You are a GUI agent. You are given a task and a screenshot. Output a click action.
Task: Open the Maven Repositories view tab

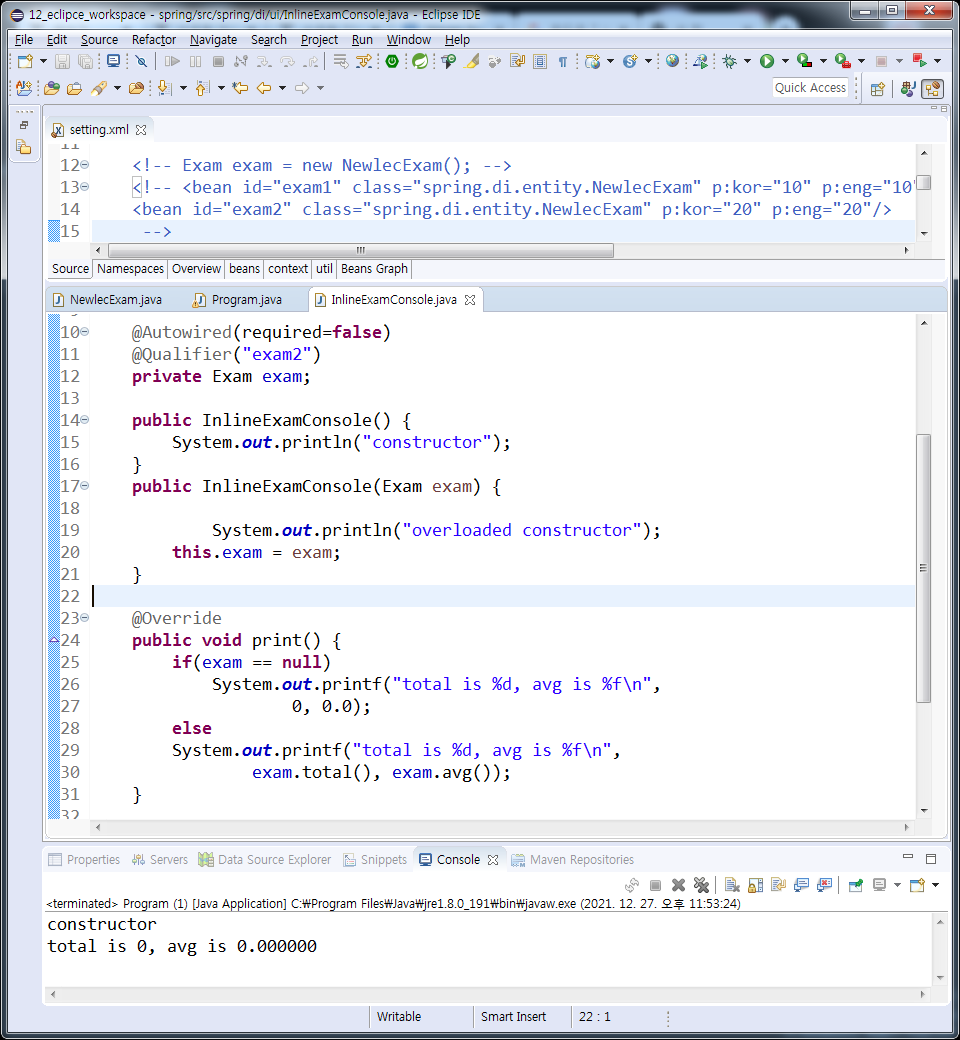click(x=573, y=860)
